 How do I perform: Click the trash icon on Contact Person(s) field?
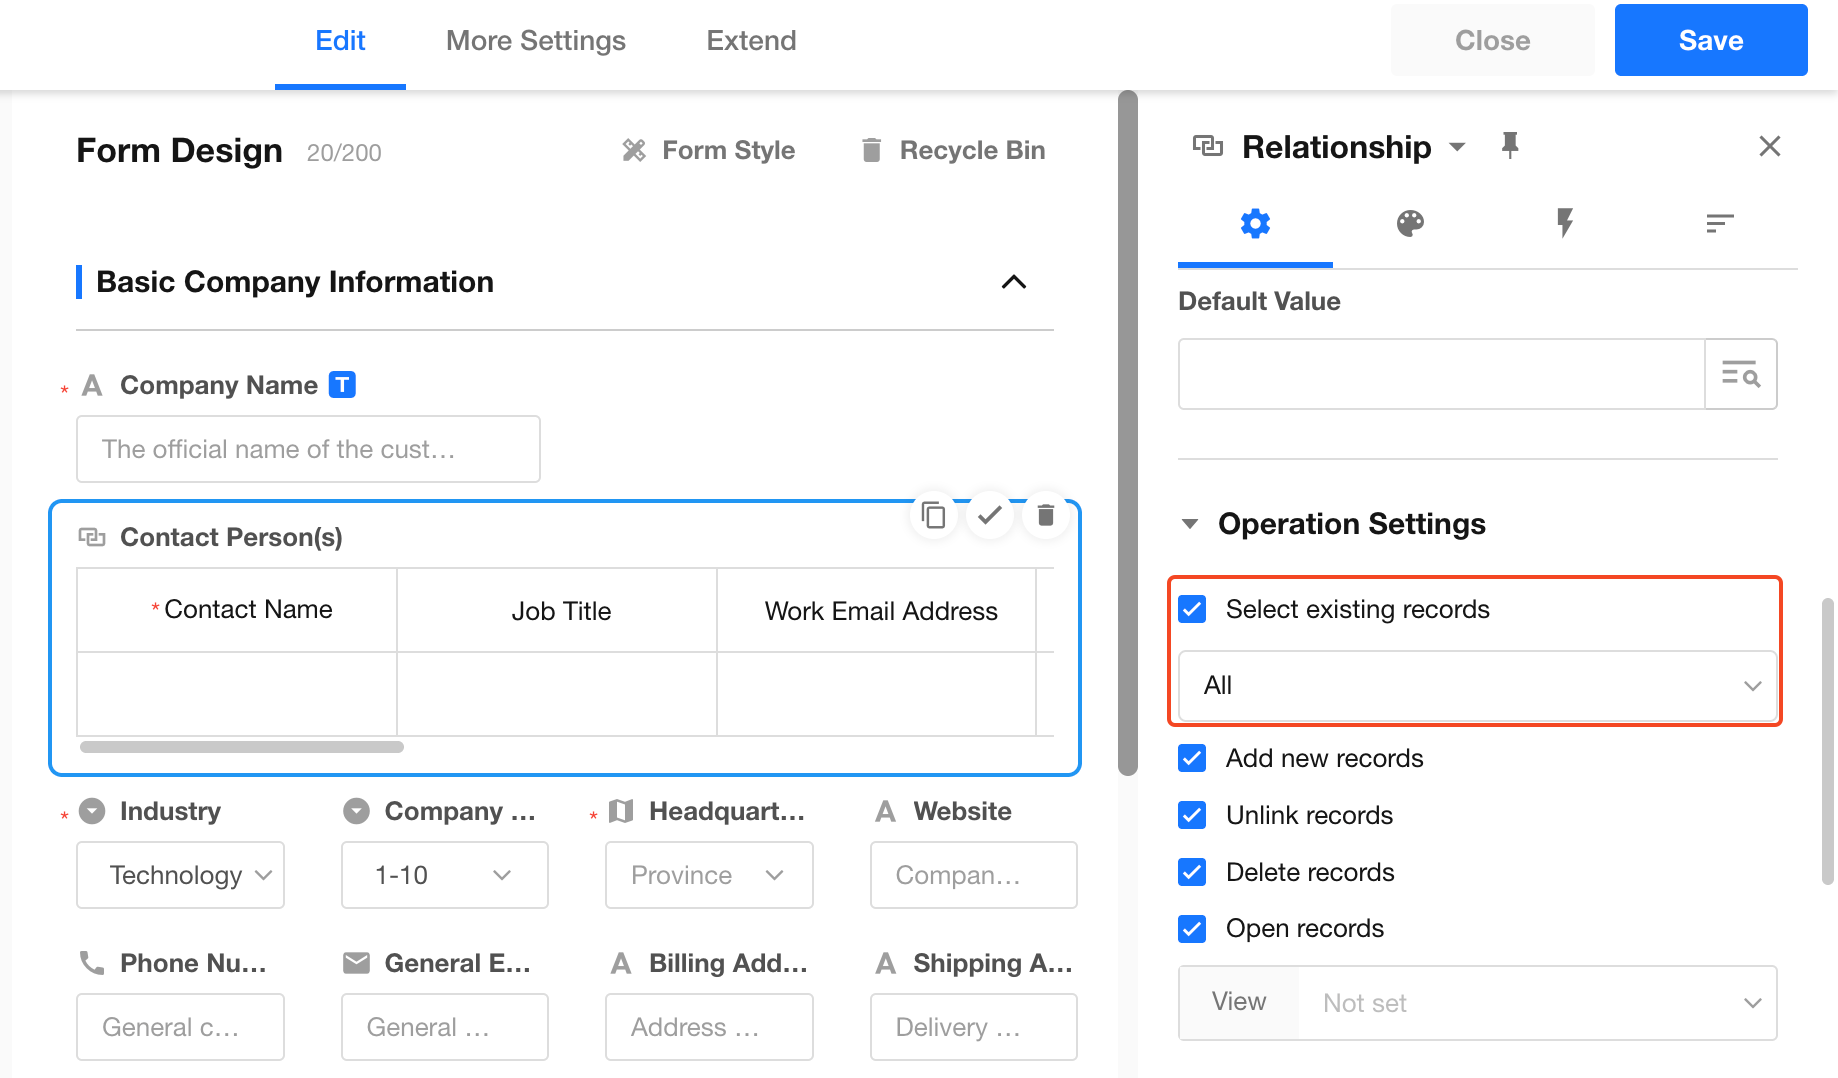(1045, 515)
